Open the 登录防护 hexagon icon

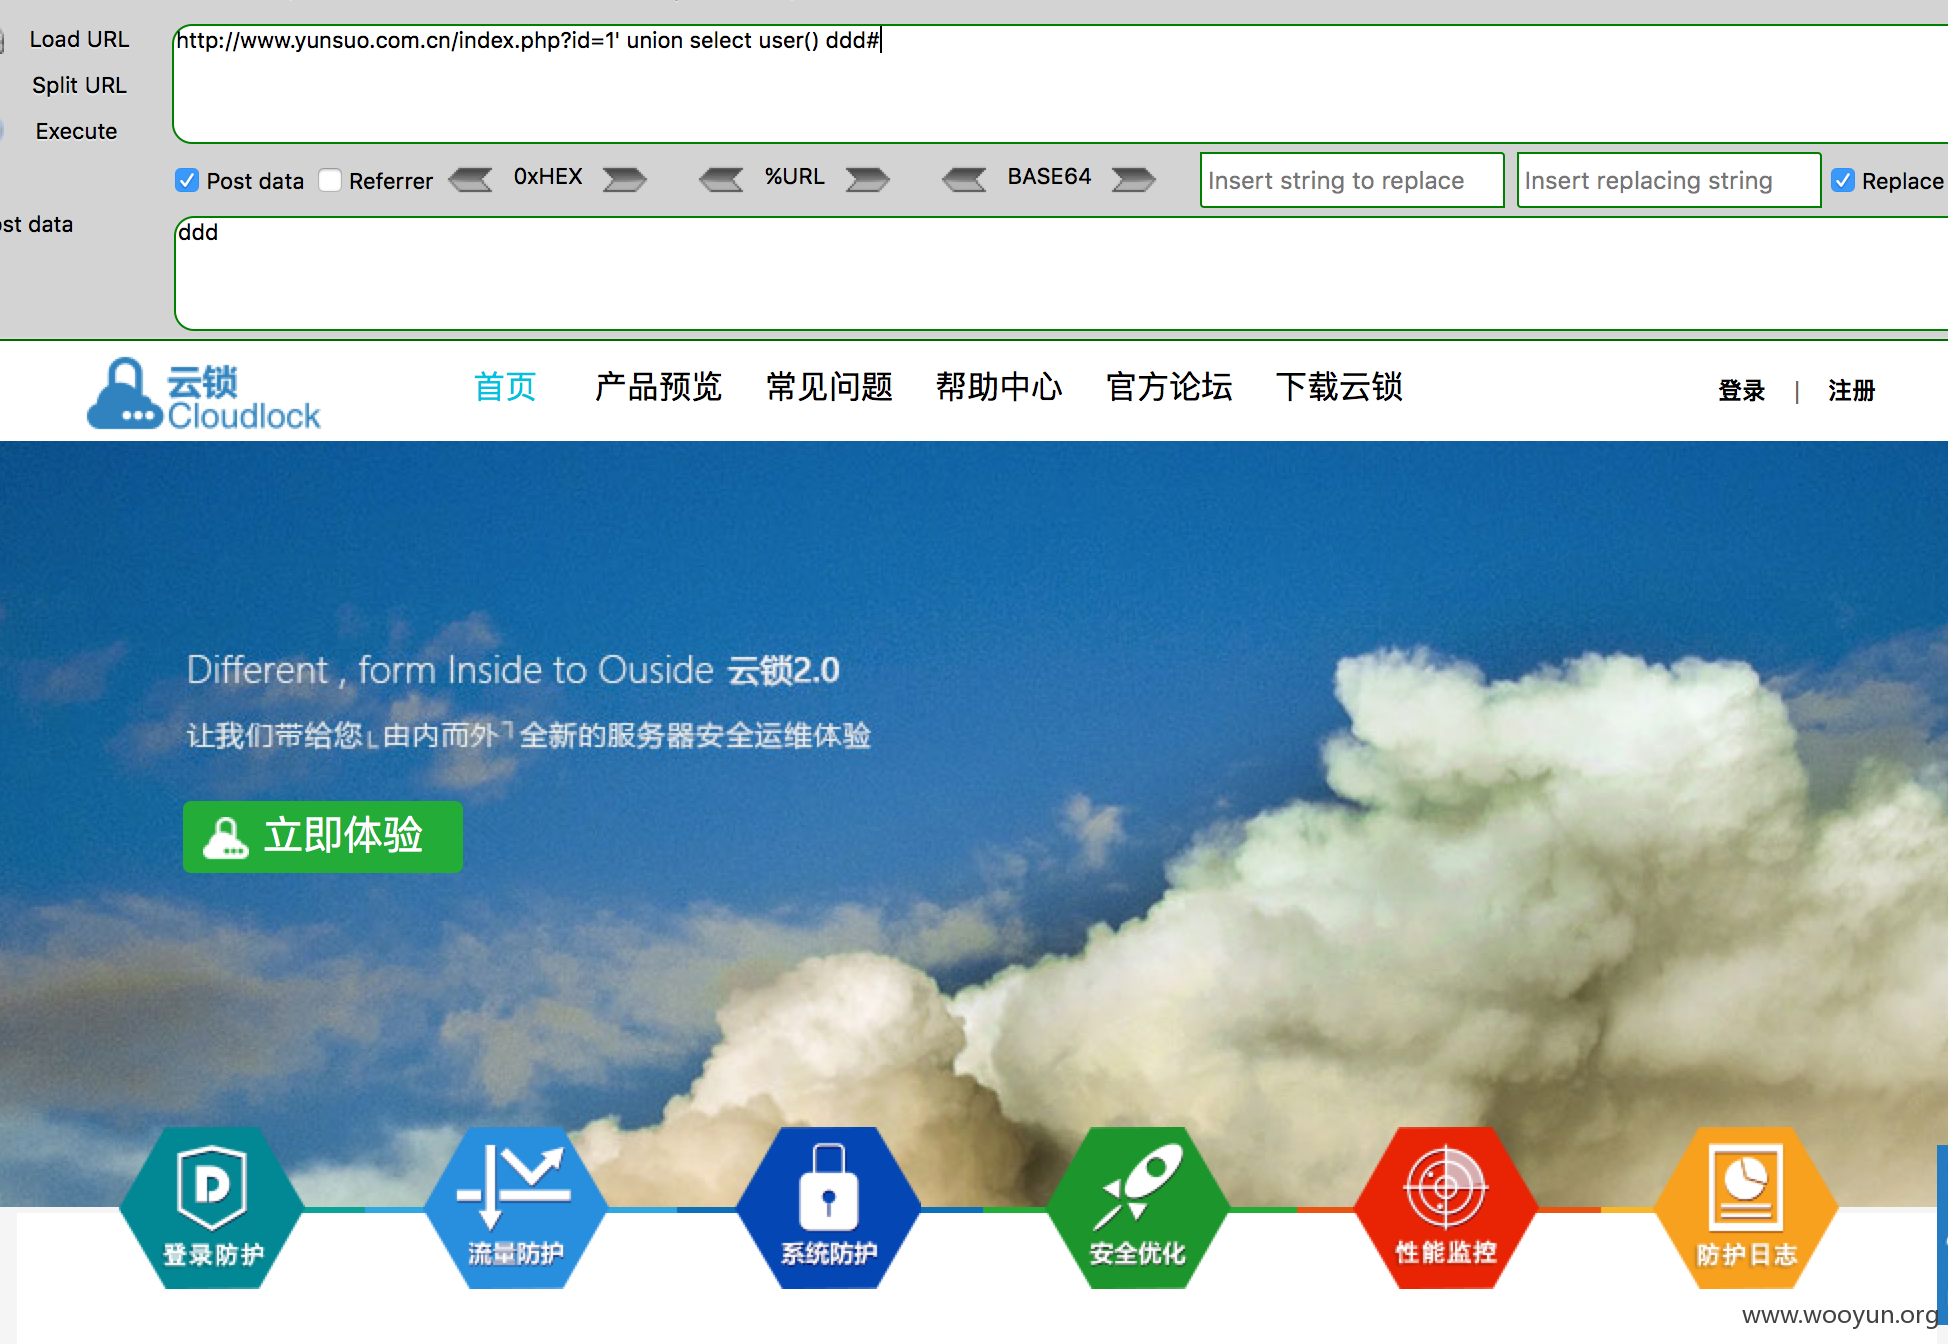click(x=212, y=1208)
